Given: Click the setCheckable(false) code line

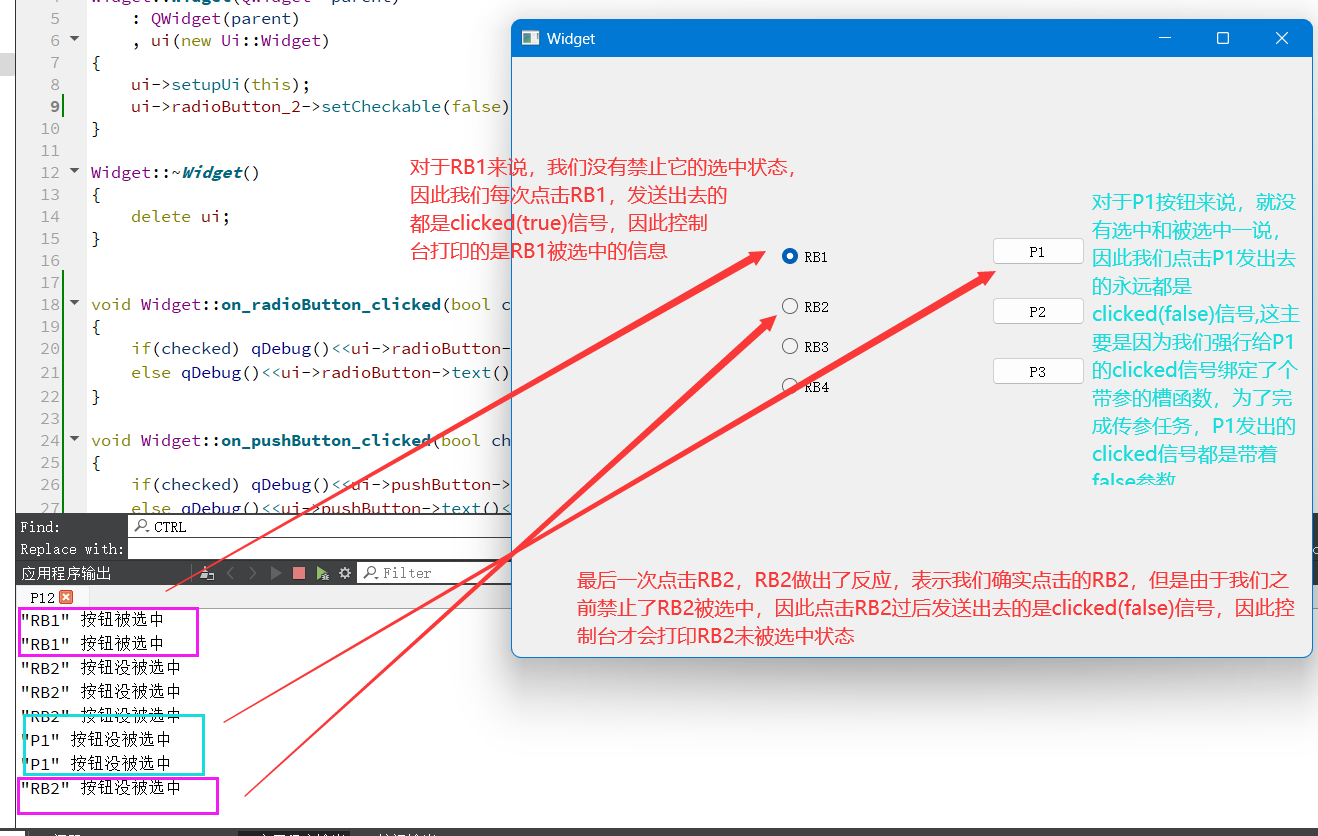Looking at the screenshot, I should pos(320,106).
